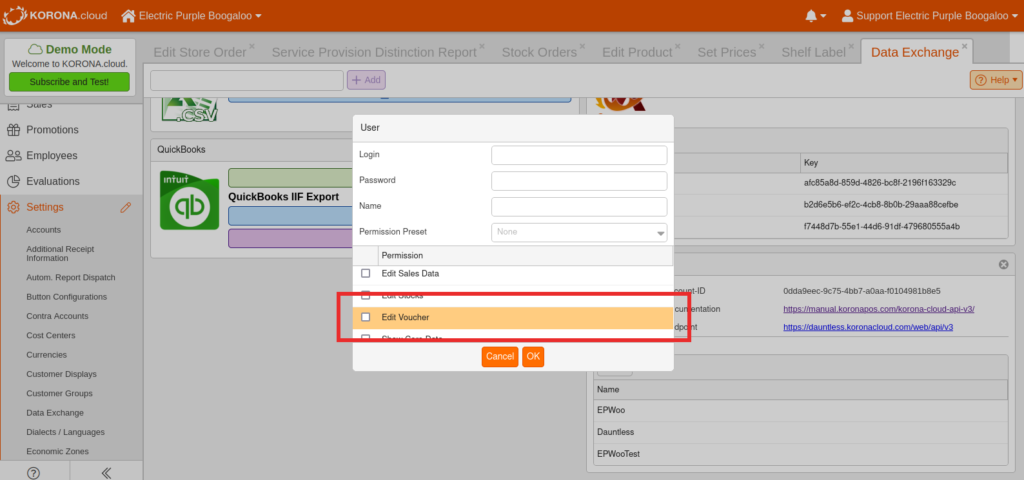This screenshot has width=1024, height=480.
Task: Focus the text field beside Add button
Action: (x=247, y=80)
